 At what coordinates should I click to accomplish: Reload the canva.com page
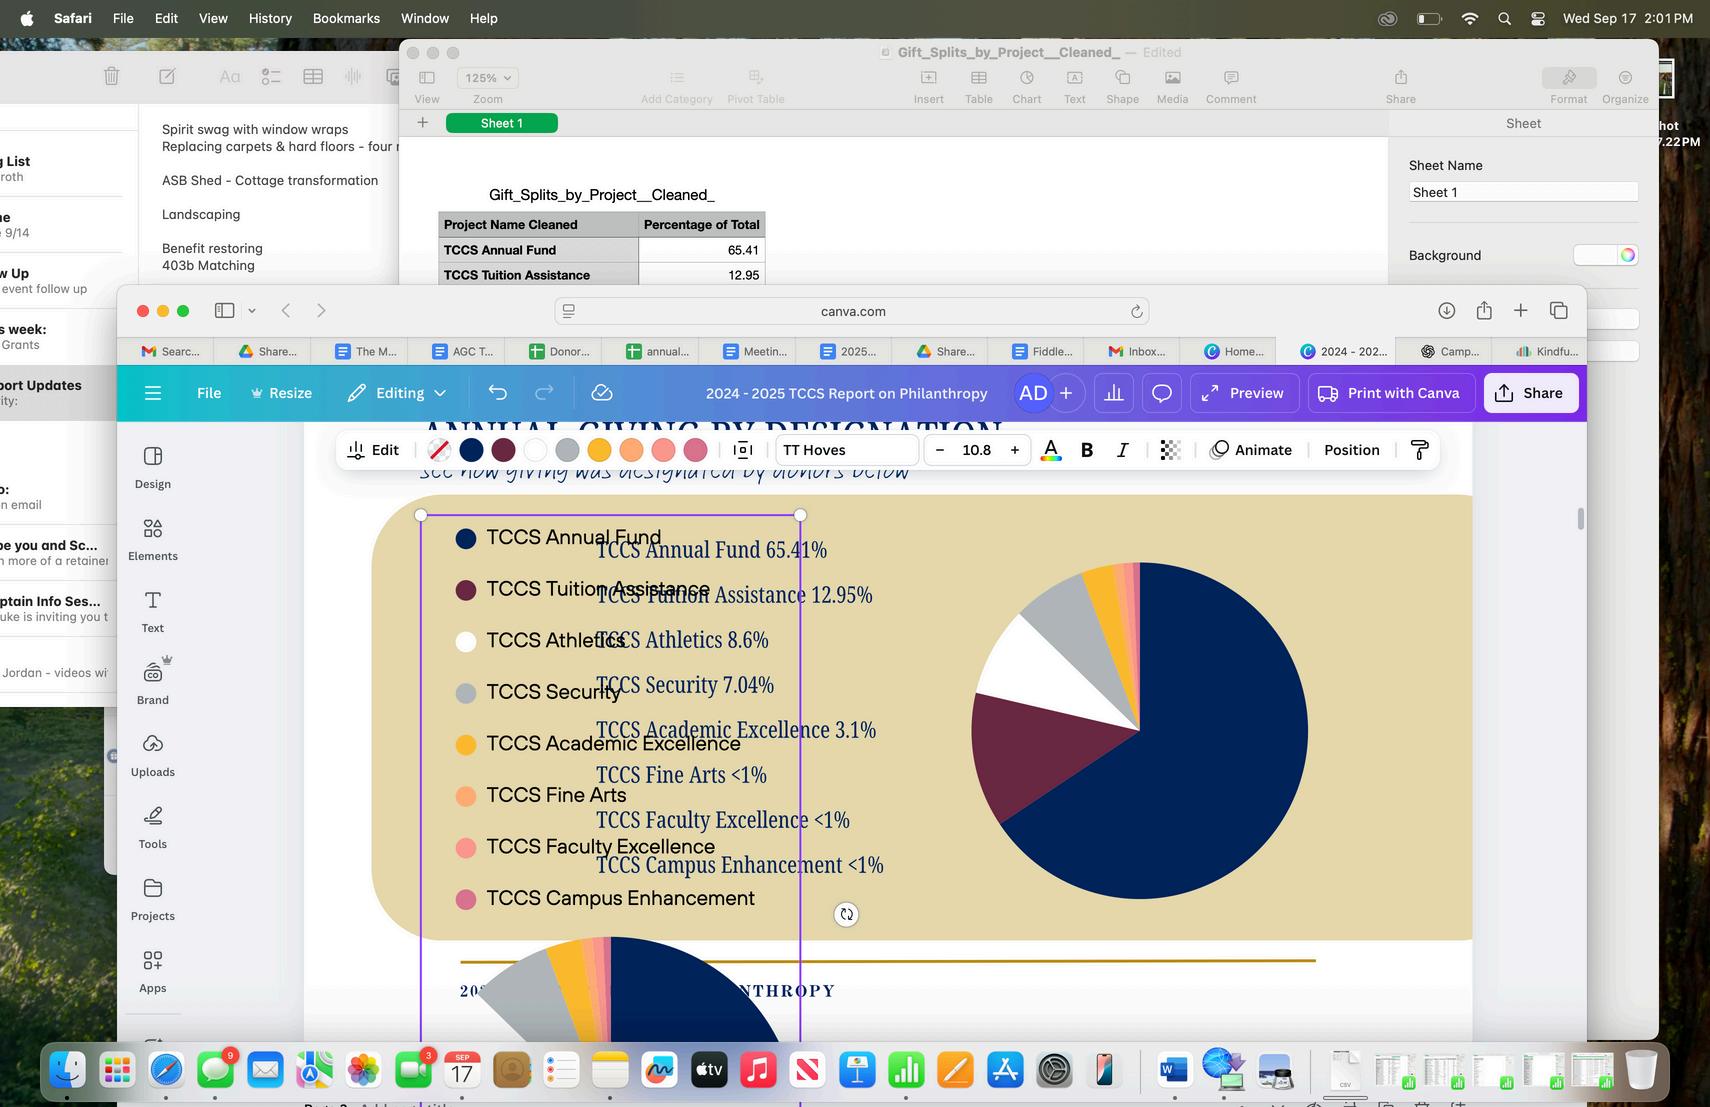click(x=1136, y=311)
